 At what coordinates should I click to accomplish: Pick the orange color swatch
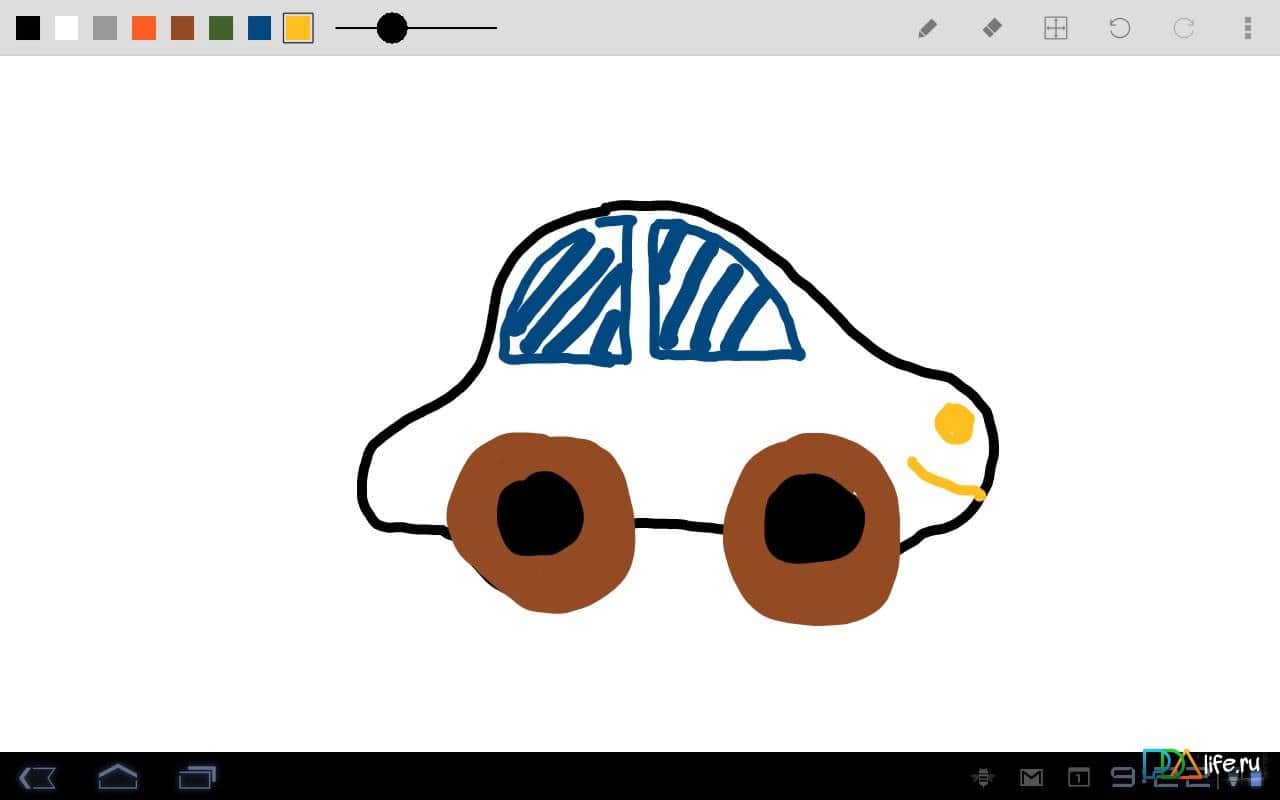coord(144,28)
